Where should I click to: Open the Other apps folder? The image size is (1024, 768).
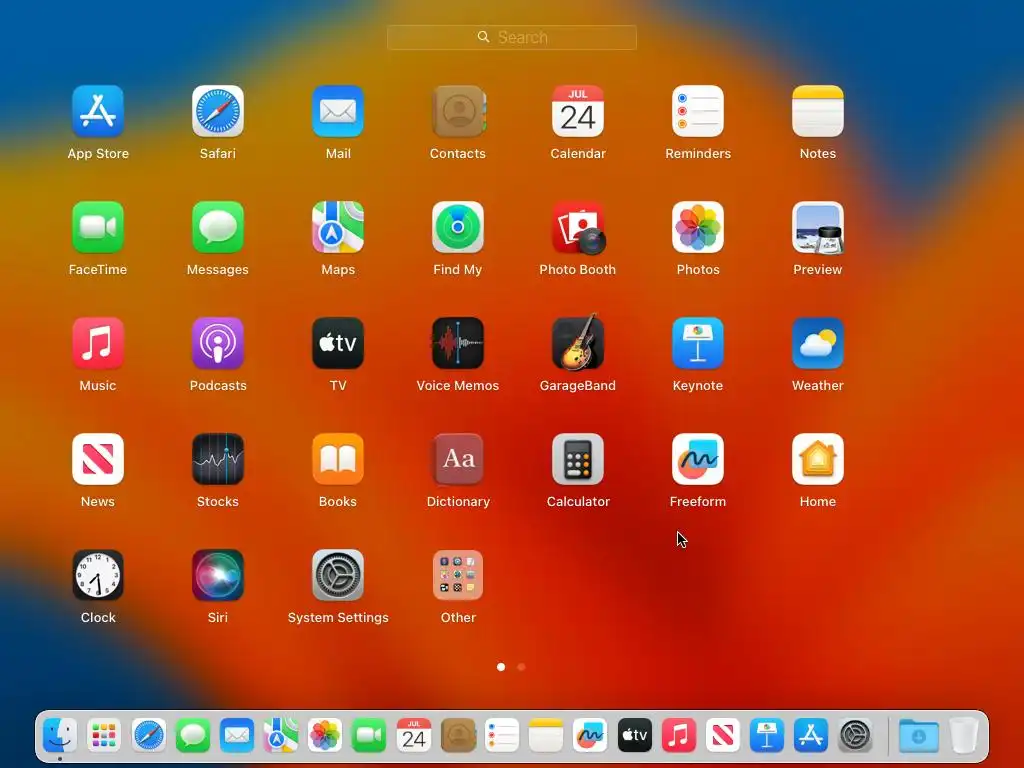pos(458,575)
